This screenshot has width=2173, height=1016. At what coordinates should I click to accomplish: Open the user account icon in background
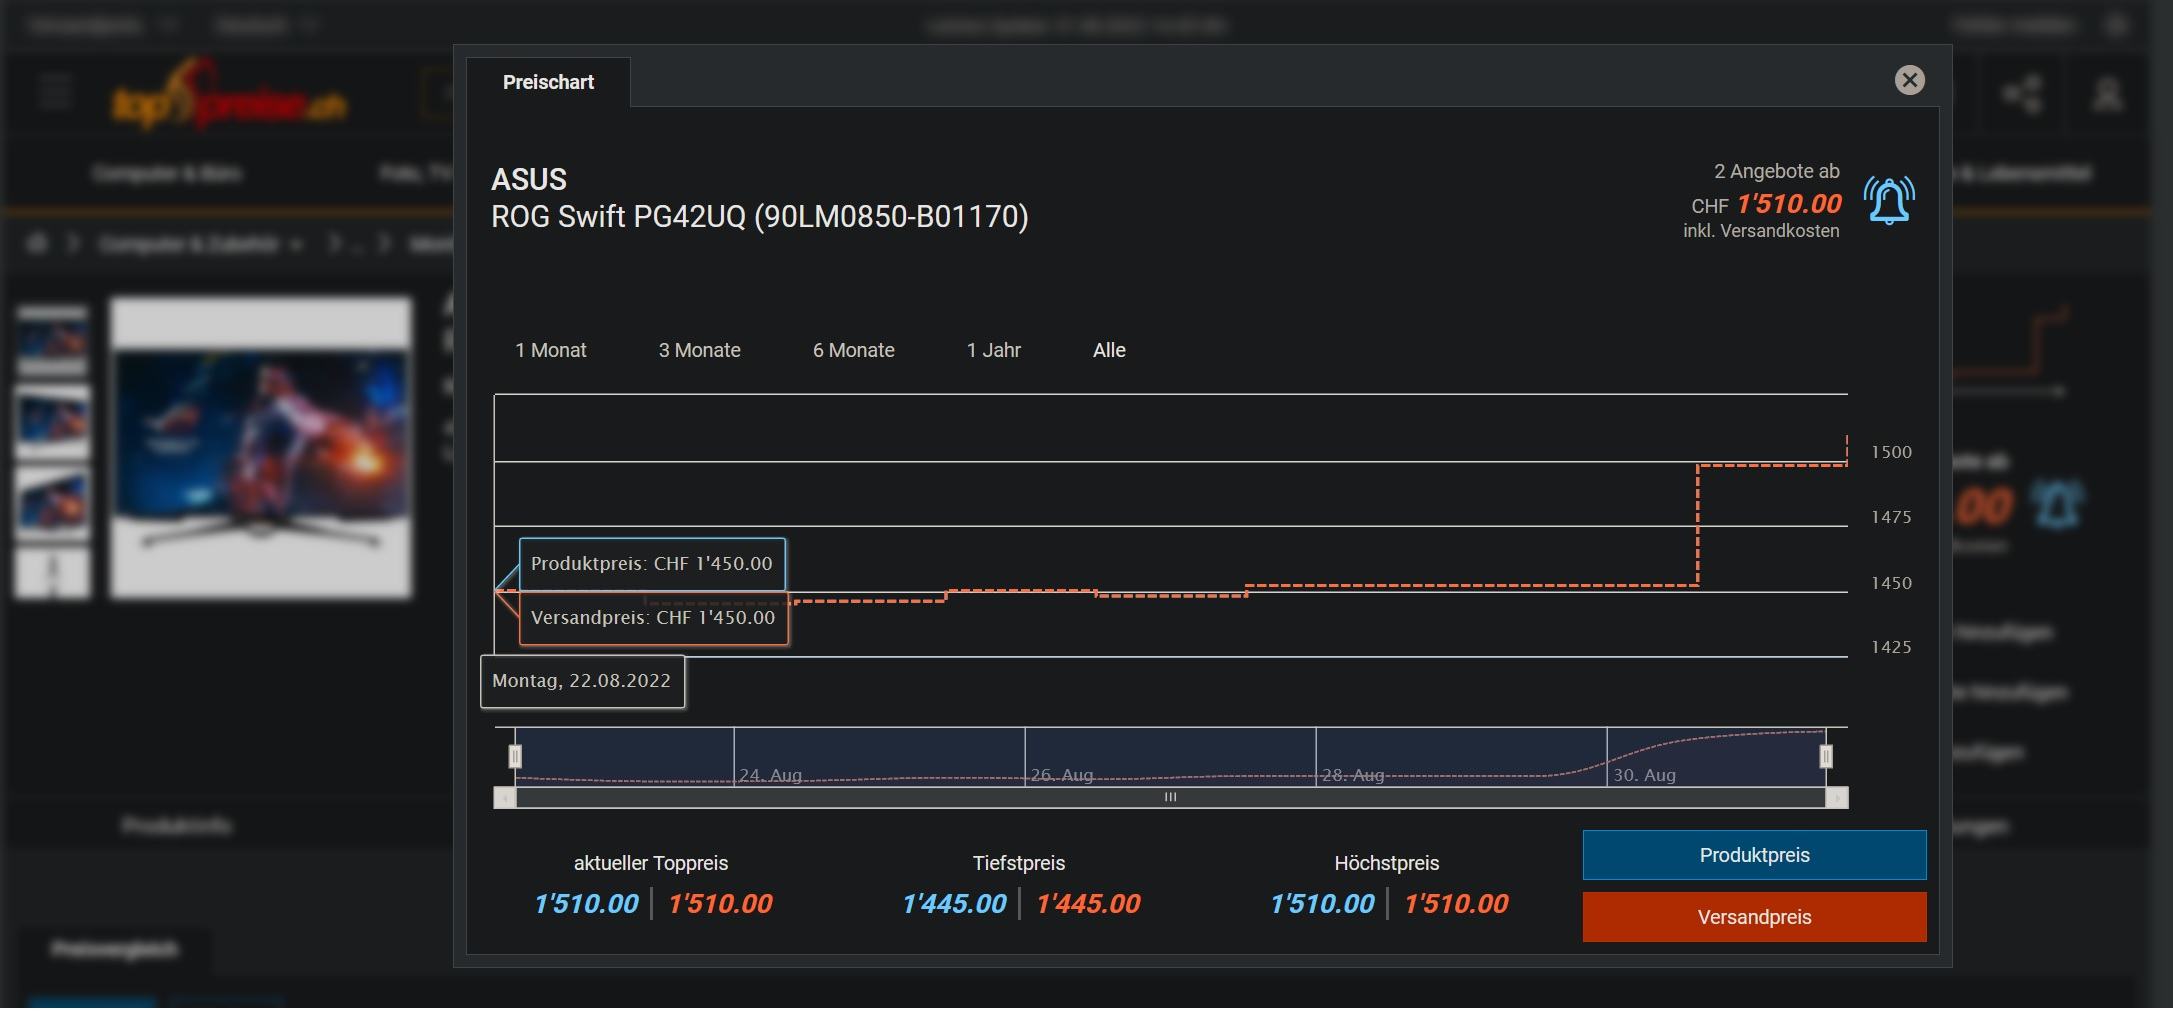tap(2108, 95)
